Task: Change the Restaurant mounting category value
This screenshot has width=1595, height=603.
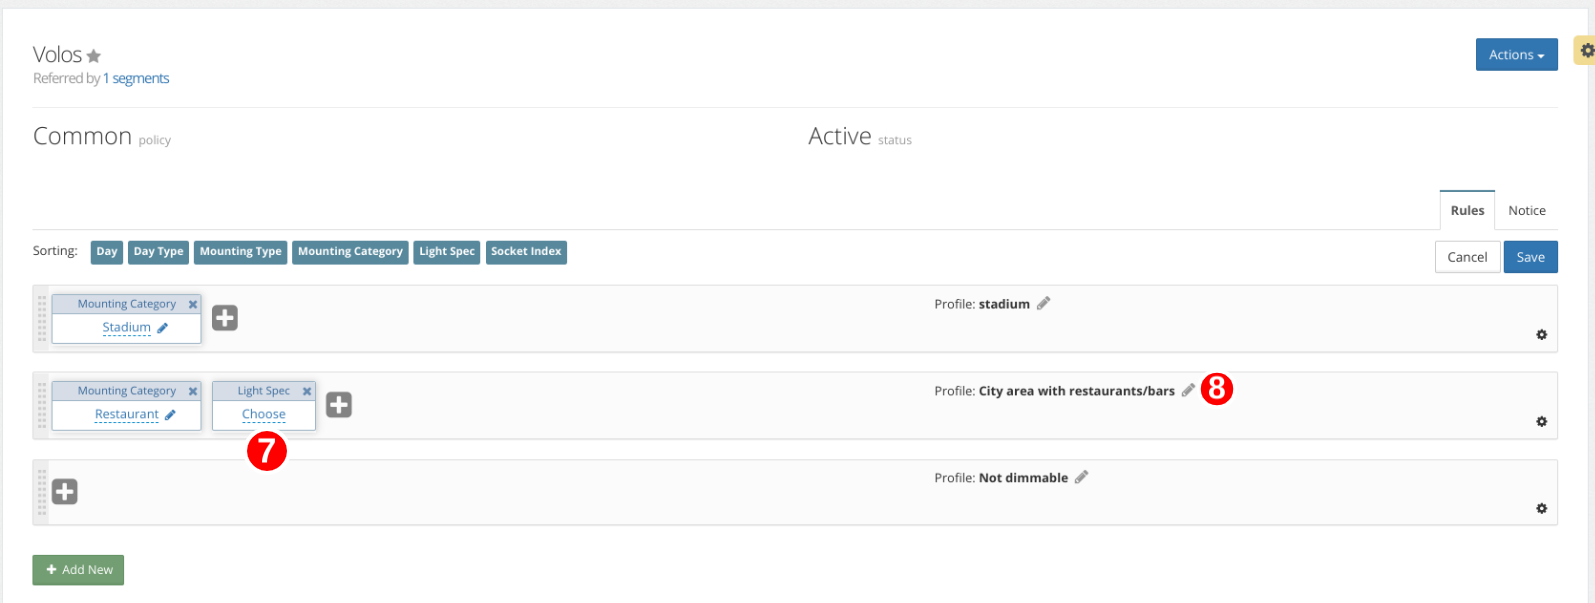Action: point(127,415)
